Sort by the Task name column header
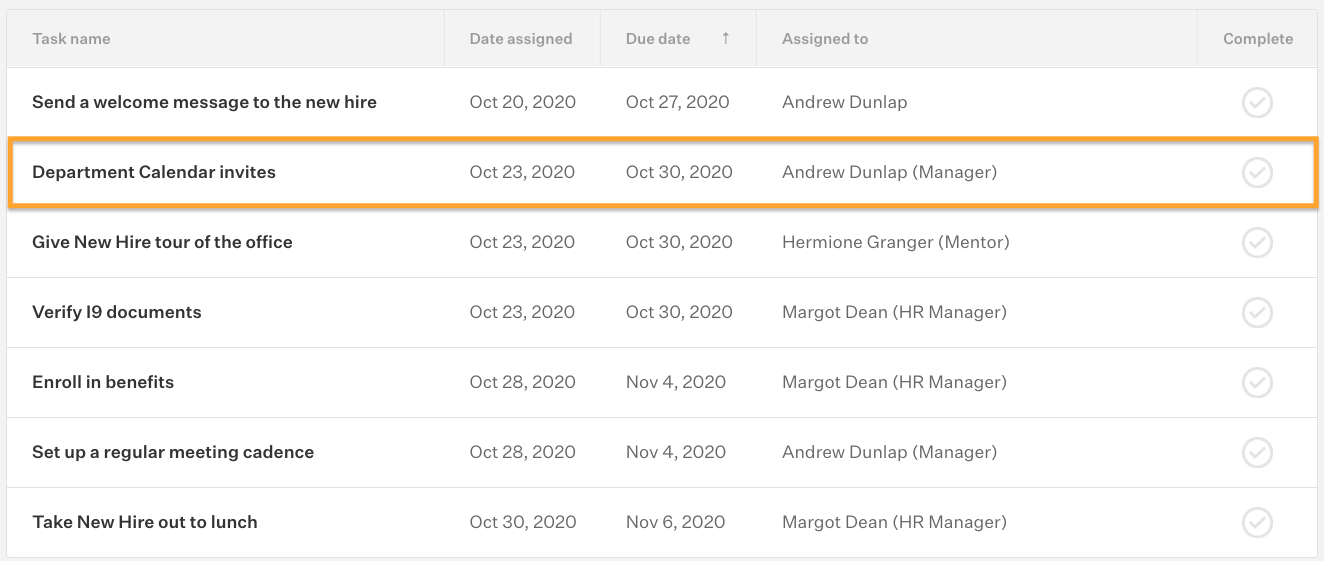Screen dimensions: 1324x561 71,39
